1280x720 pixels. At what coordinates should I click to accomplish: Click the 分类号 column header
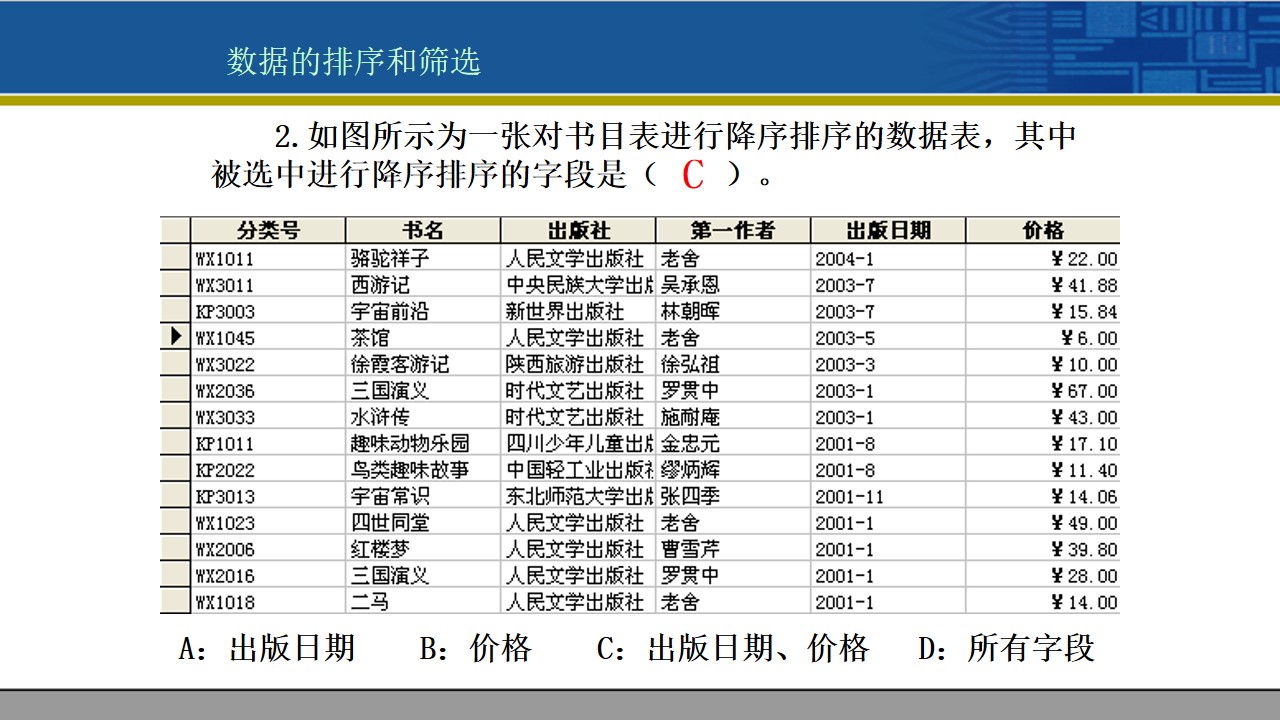tap(268, 230)
